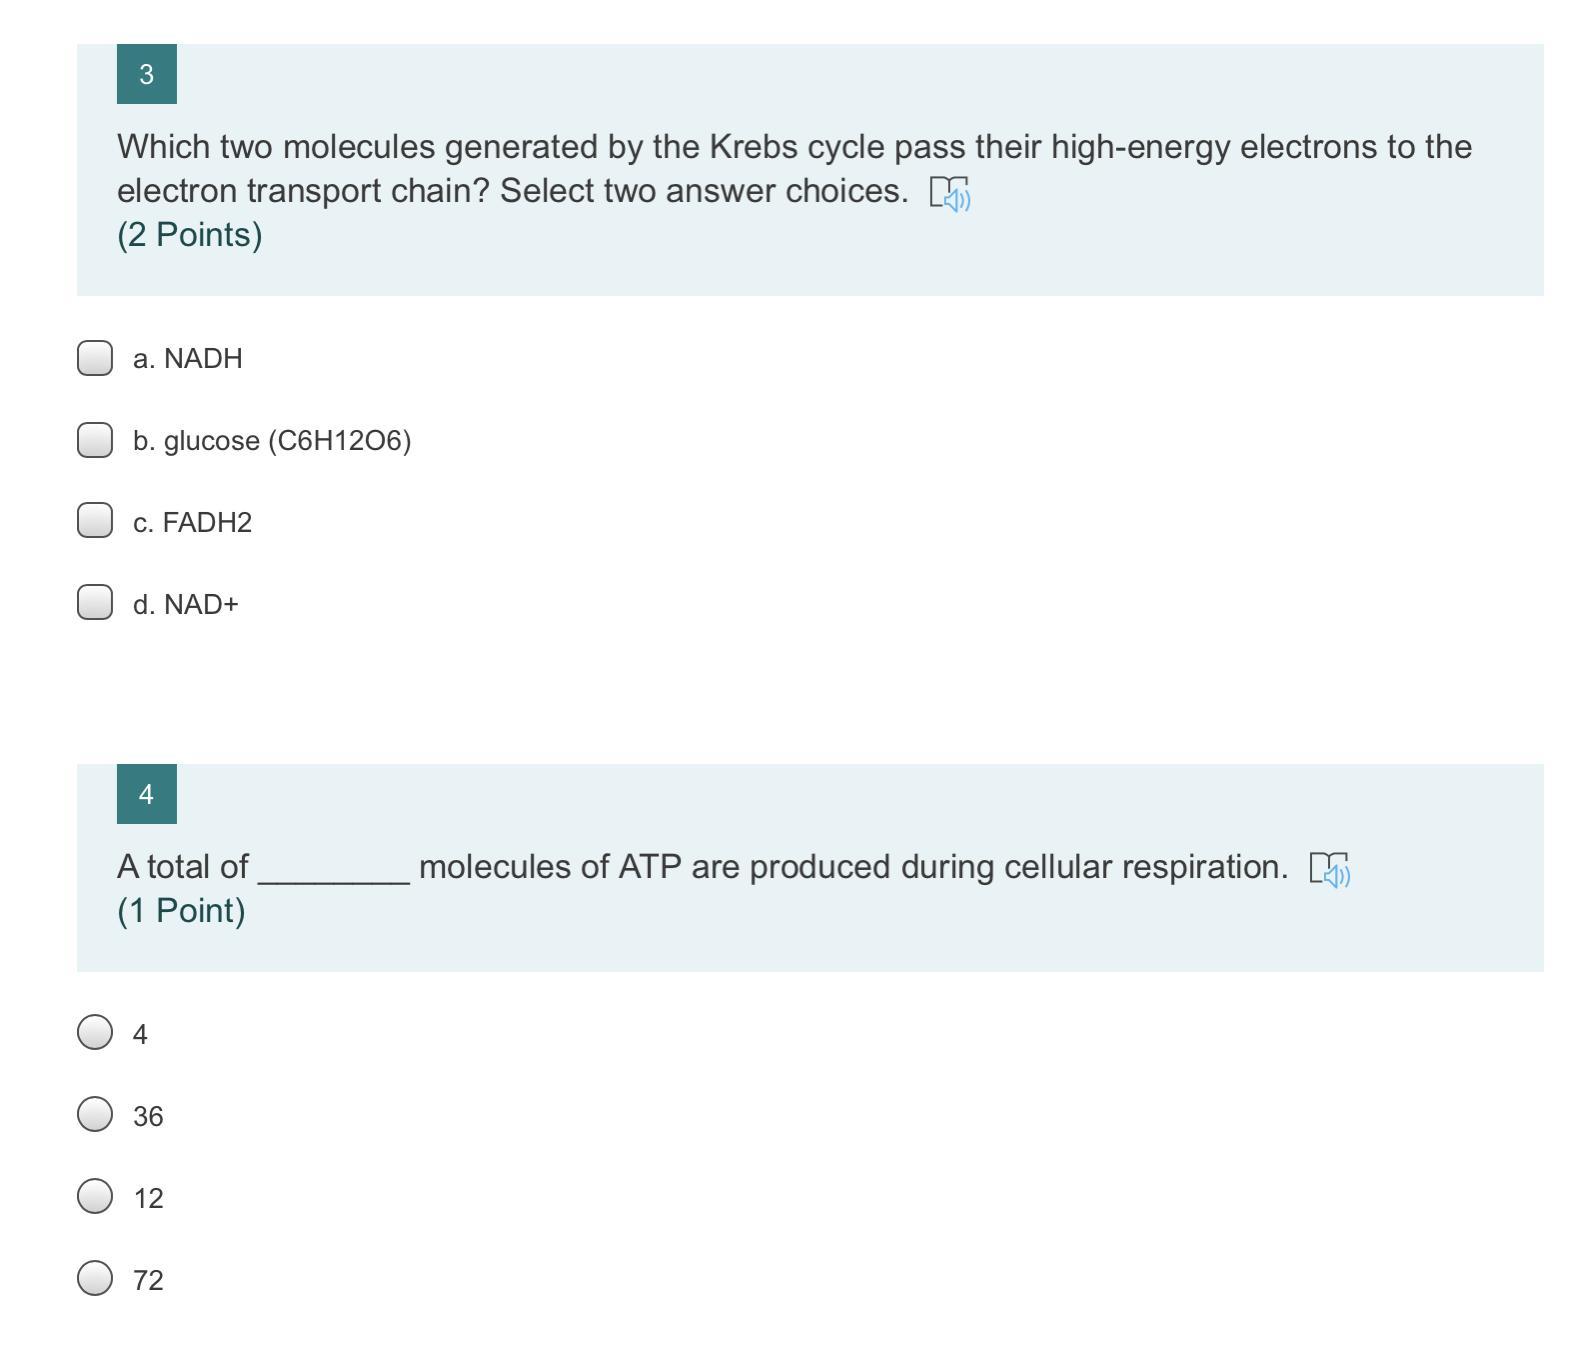Click the 'b. glucose (C6H12O6)' label text

(x=272, y=441)
